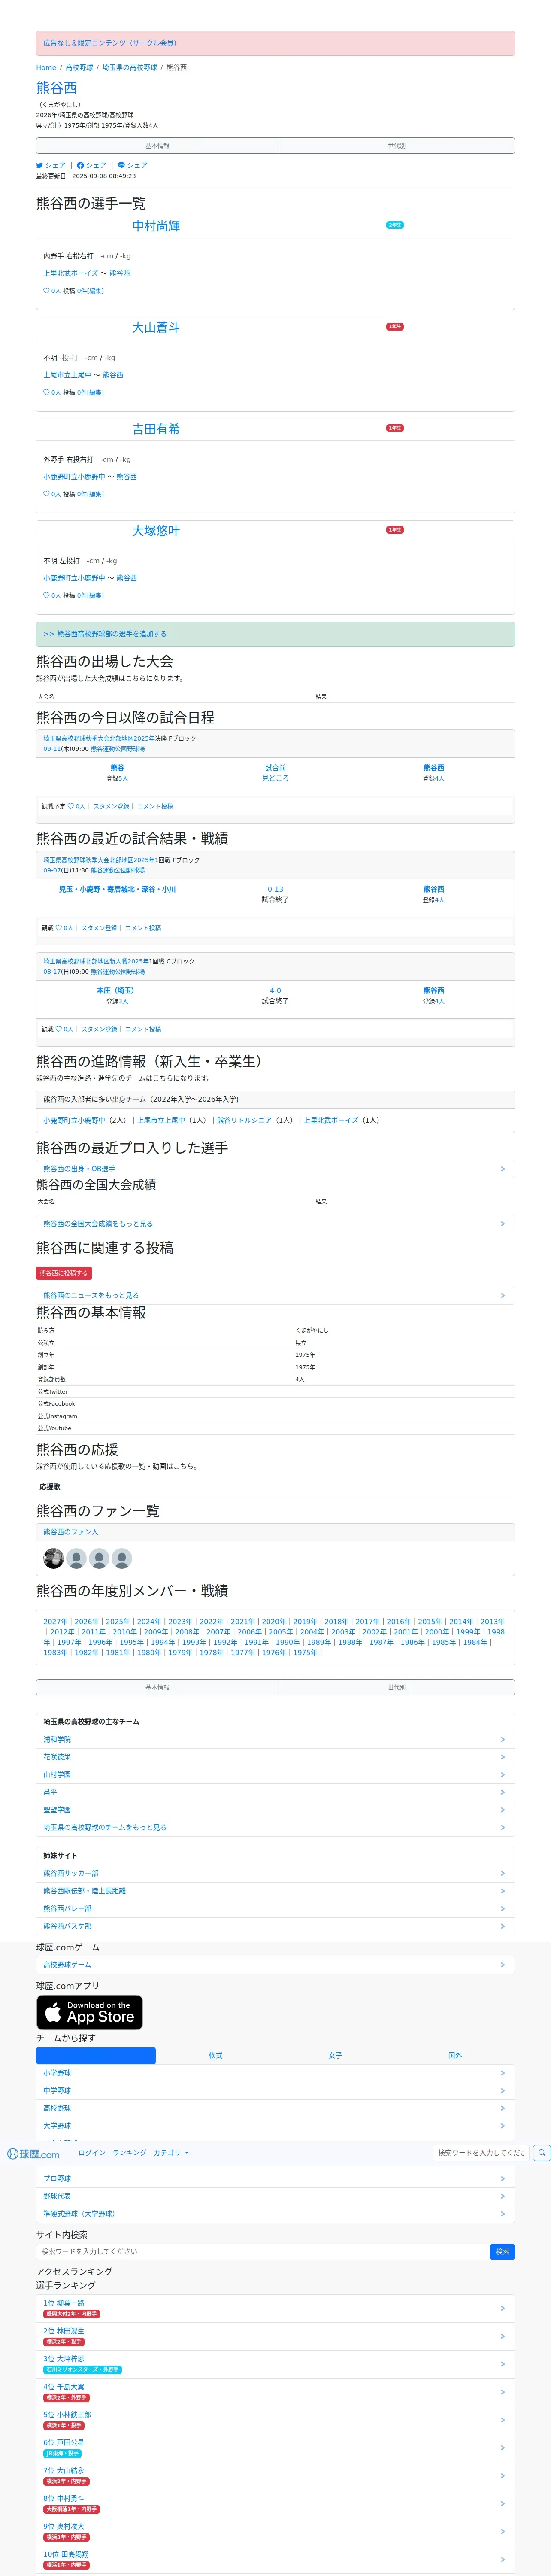Click スタメン登録 under the 0-13 game
Image resolution: width=551 pixels, height=2576 pixels.
(x=99, y=928)
